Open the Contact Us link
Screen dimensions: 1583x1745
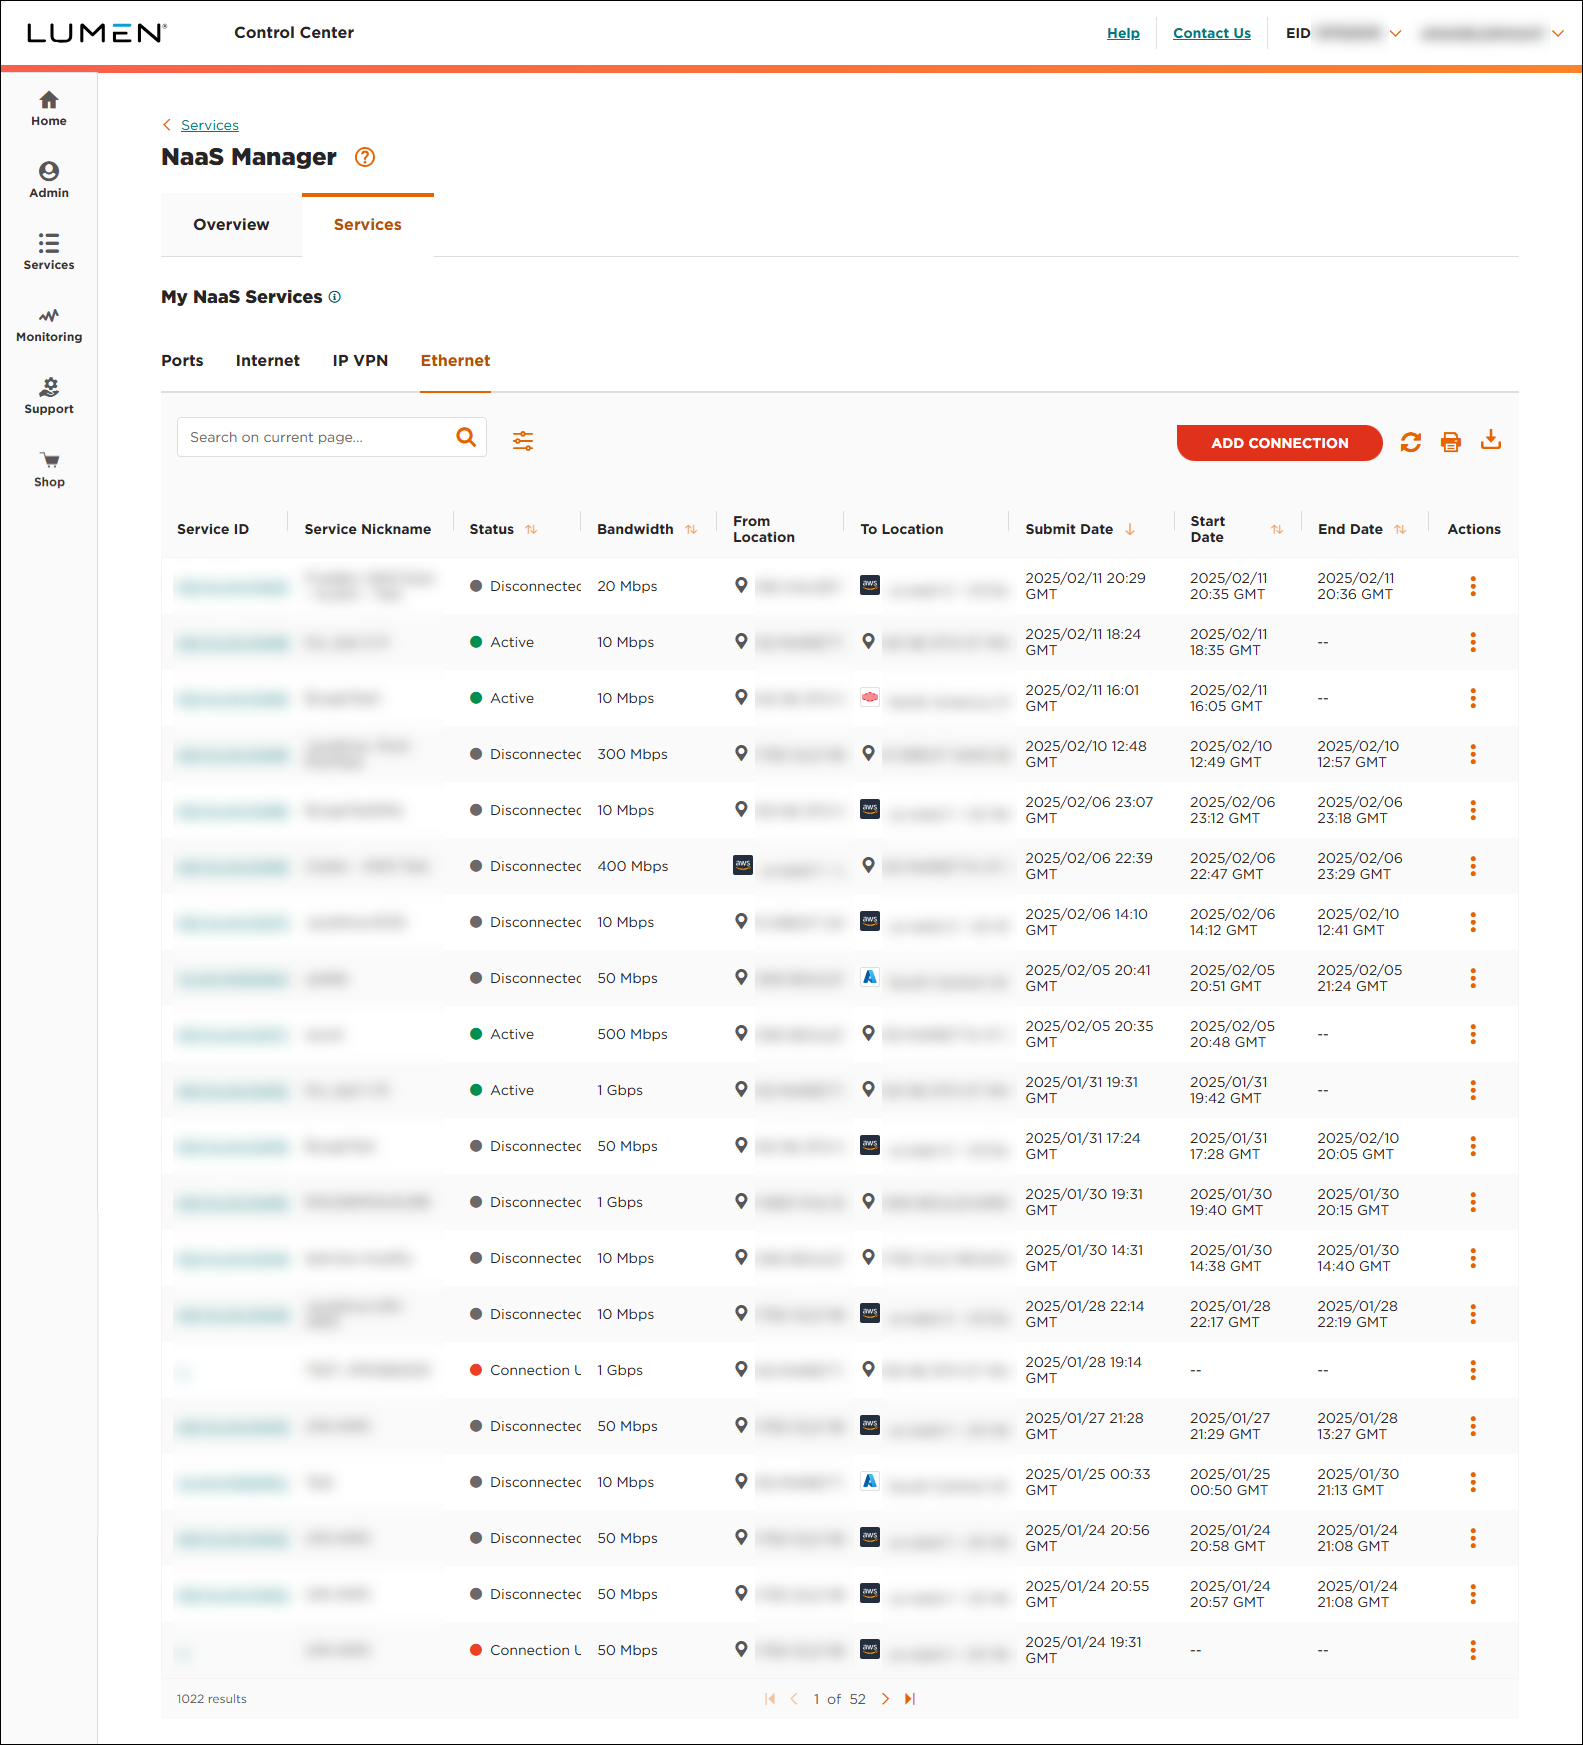(1212, 33)
